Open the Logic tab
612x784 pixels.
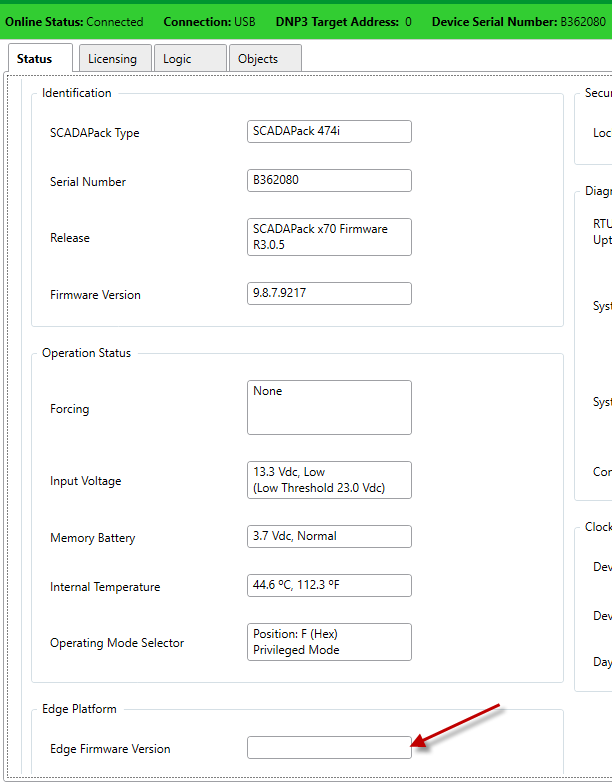(190, 58)
